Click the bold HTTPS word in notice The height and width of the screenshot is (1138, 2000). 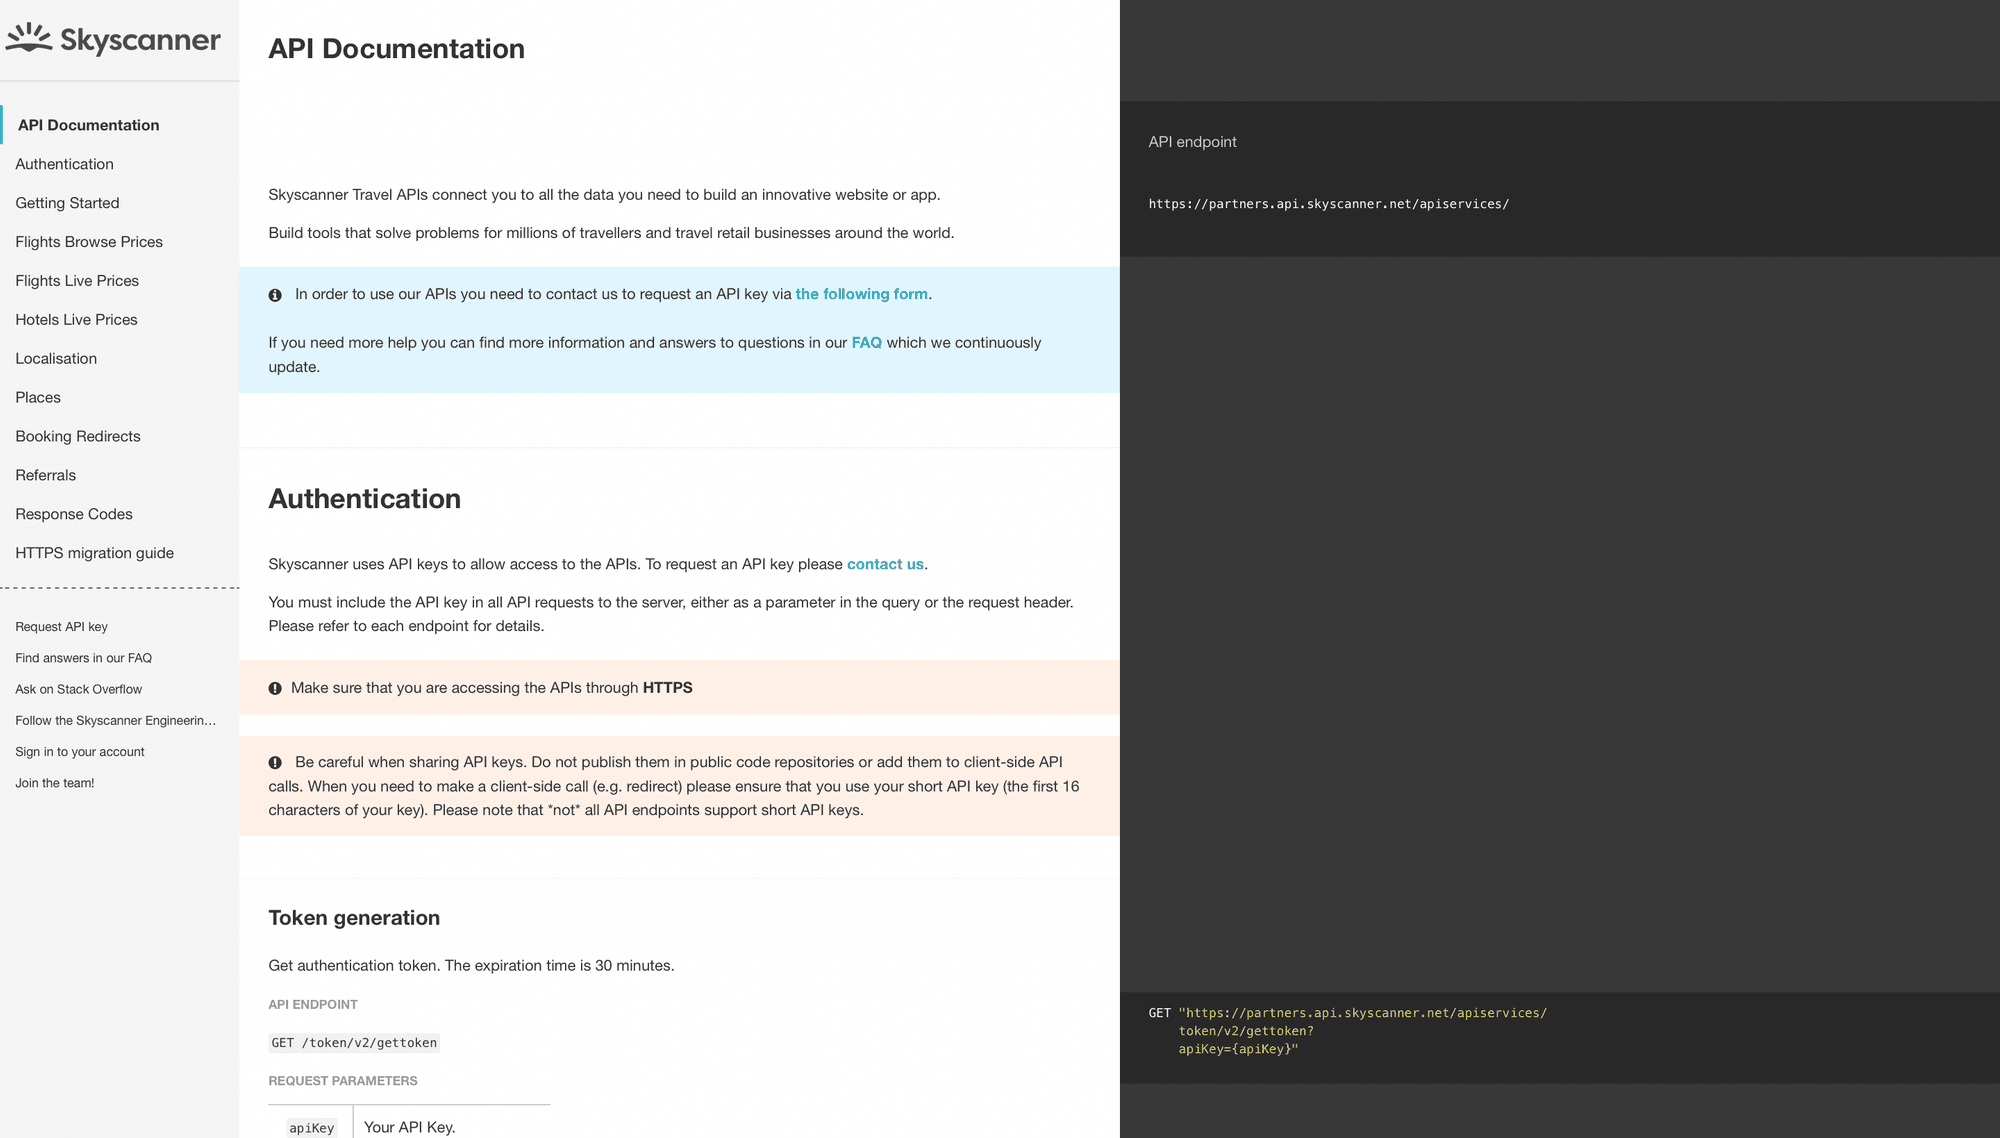tap(667, 688)
